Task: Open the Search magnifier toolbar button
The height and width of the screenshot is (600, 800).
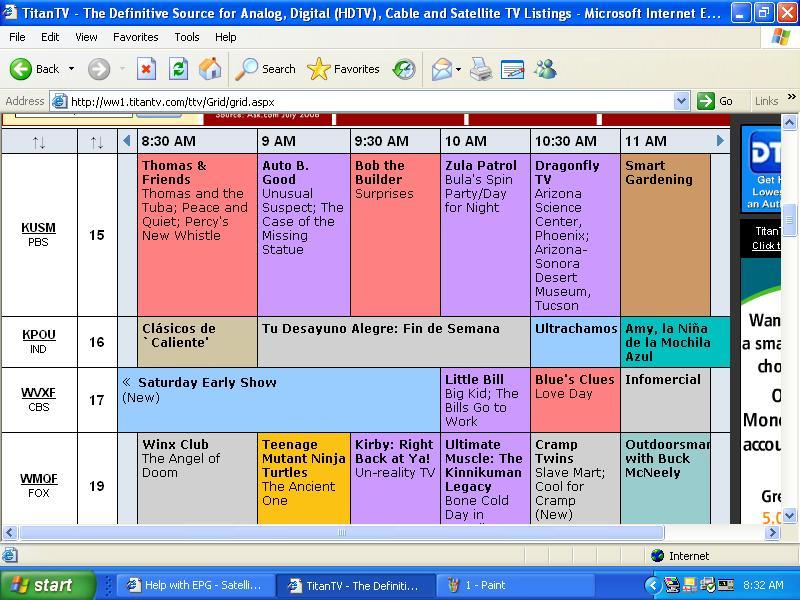Action: click(265, 69)
